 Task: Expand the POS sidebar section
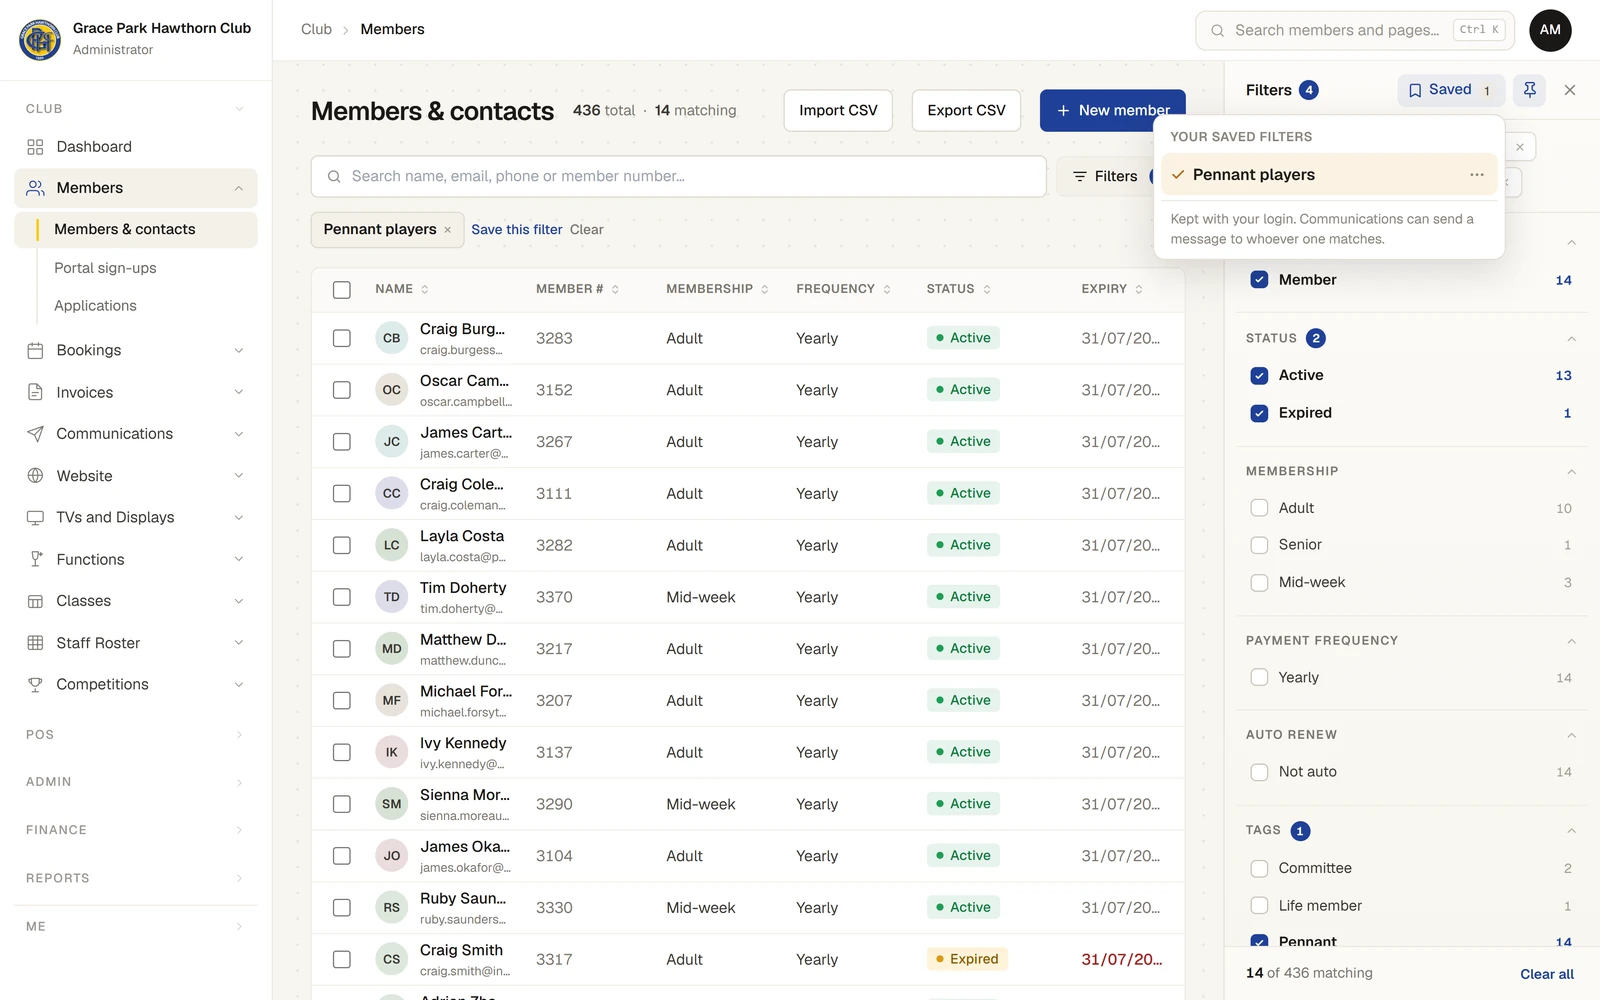(135, 735)
